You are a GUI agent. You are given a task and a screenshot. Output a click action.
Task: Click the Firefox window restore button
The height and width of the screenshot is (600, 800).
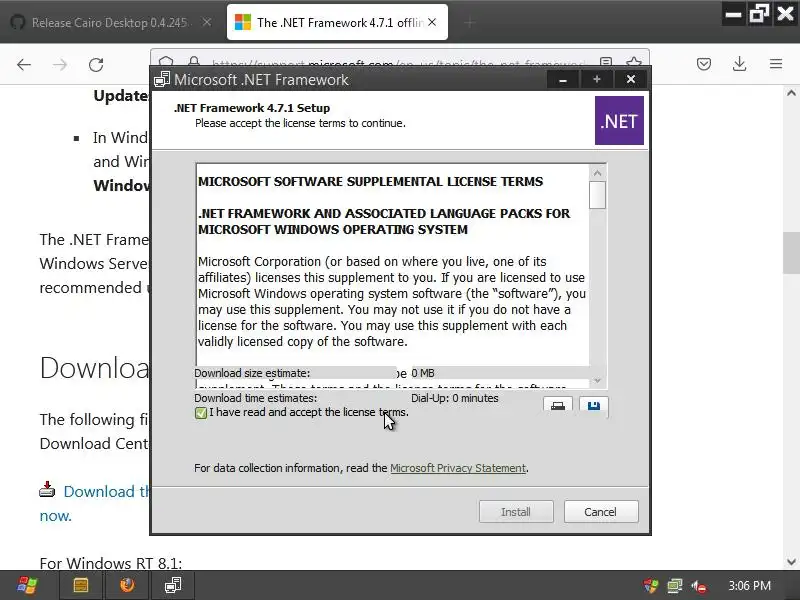pyautogui.click(x=759, y=13)
